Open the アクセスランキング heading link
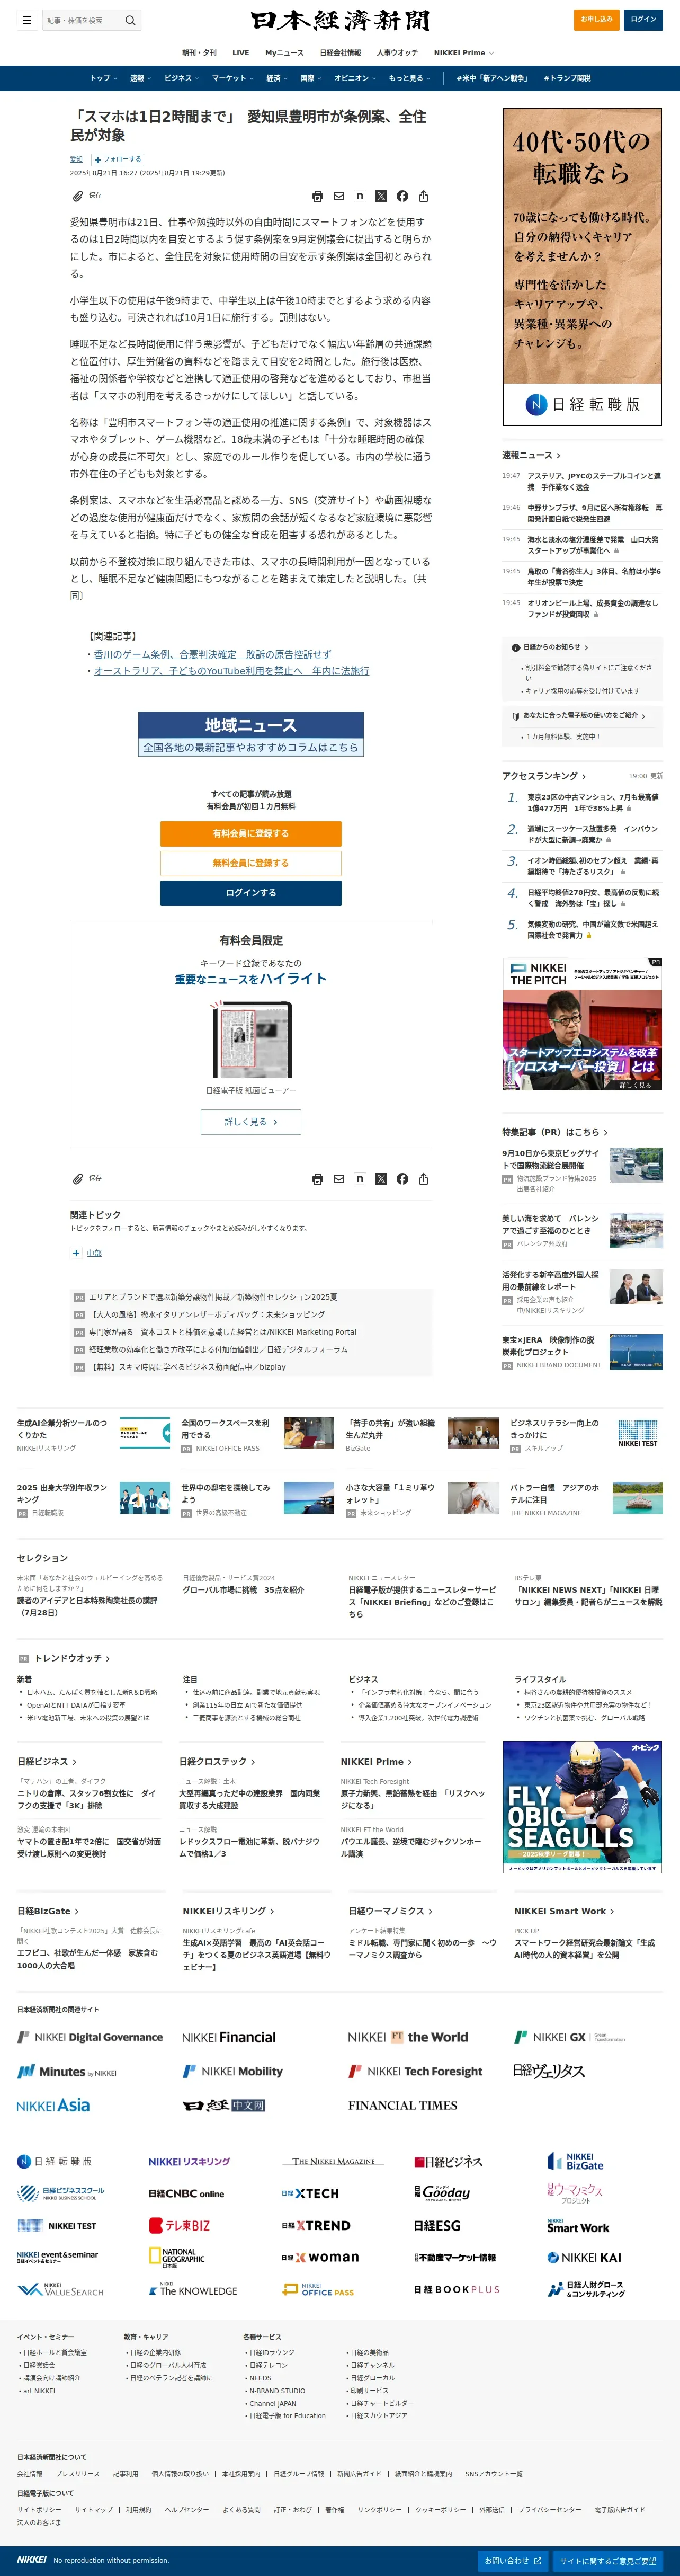 pos(544,776)
